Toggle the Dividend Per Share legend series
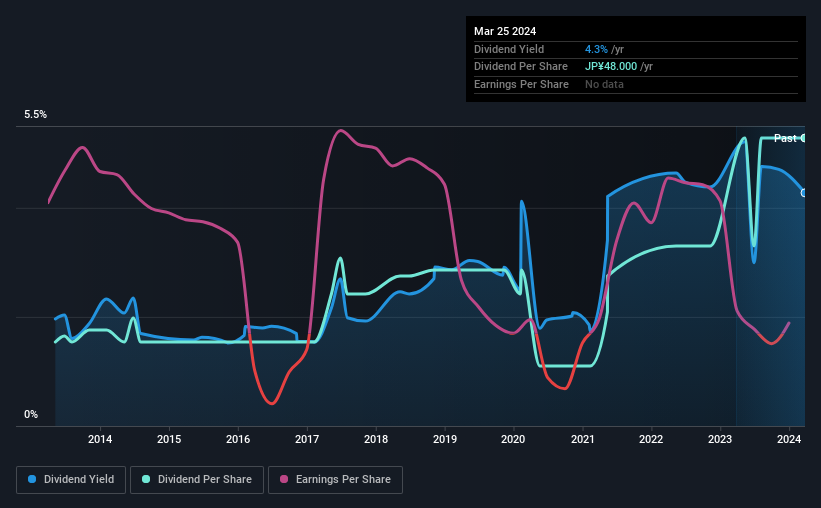Image resolution: width=821 pixels, height=508 pixels. click(197, 480)
